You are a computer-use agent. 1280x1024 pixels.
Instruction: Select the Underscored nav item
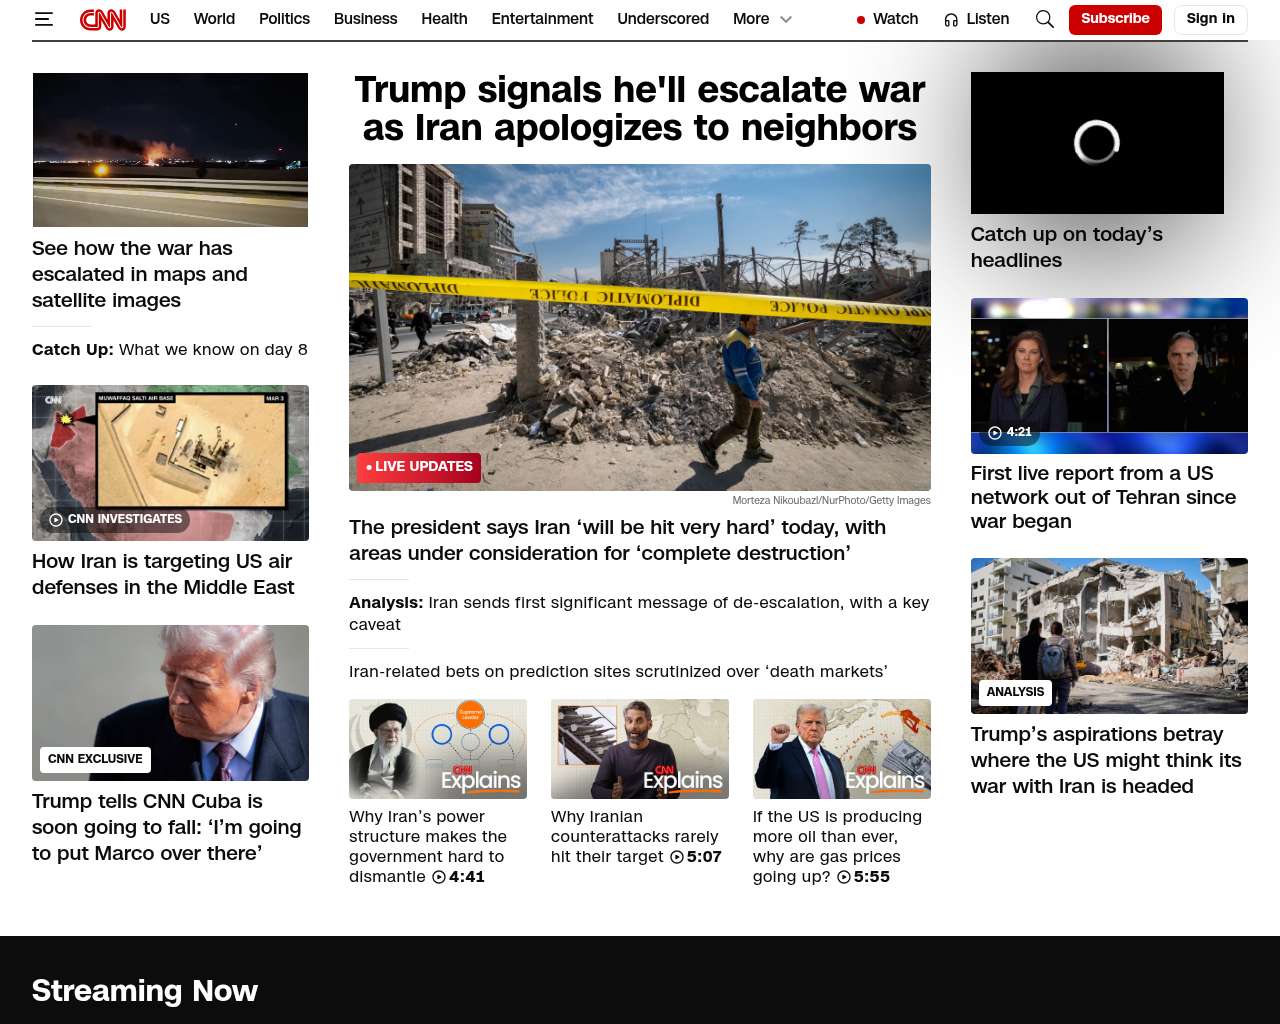[663, 19]
